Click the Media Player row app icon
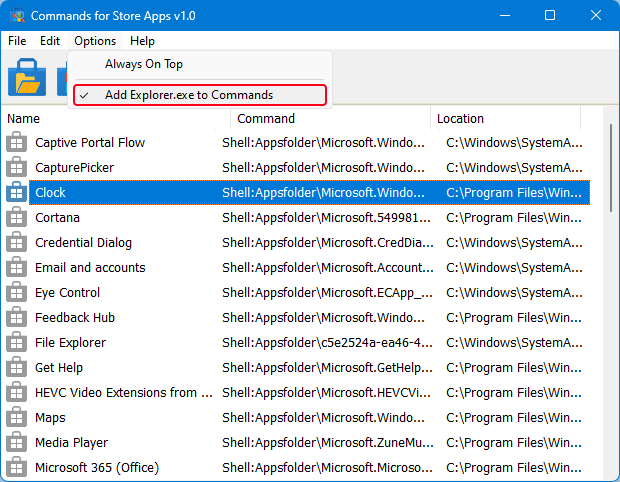The width and height of the screenshot is (620, 482). (x=16, y=442)
